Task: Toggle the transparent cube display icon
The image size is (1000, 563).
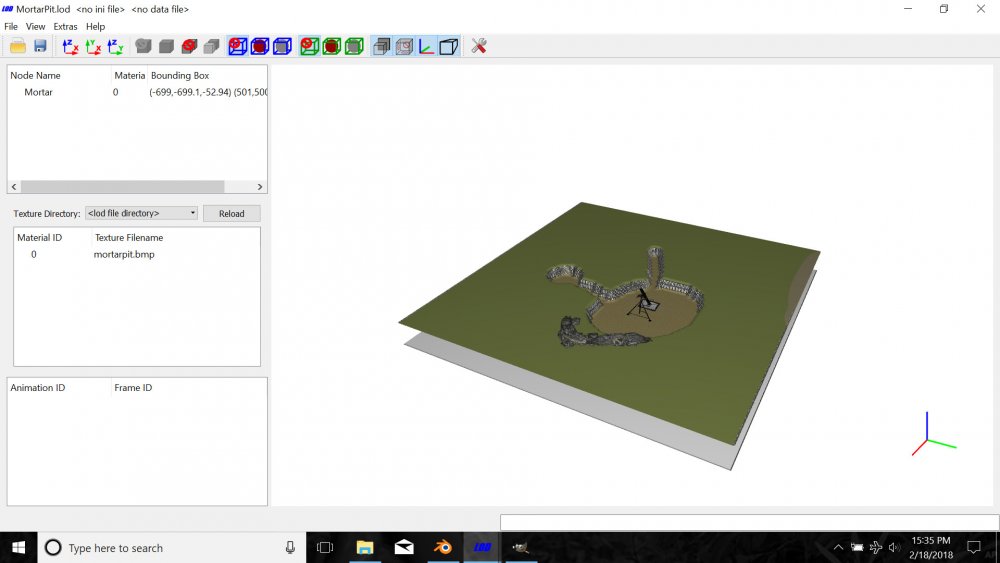Action: pos(404,46)
